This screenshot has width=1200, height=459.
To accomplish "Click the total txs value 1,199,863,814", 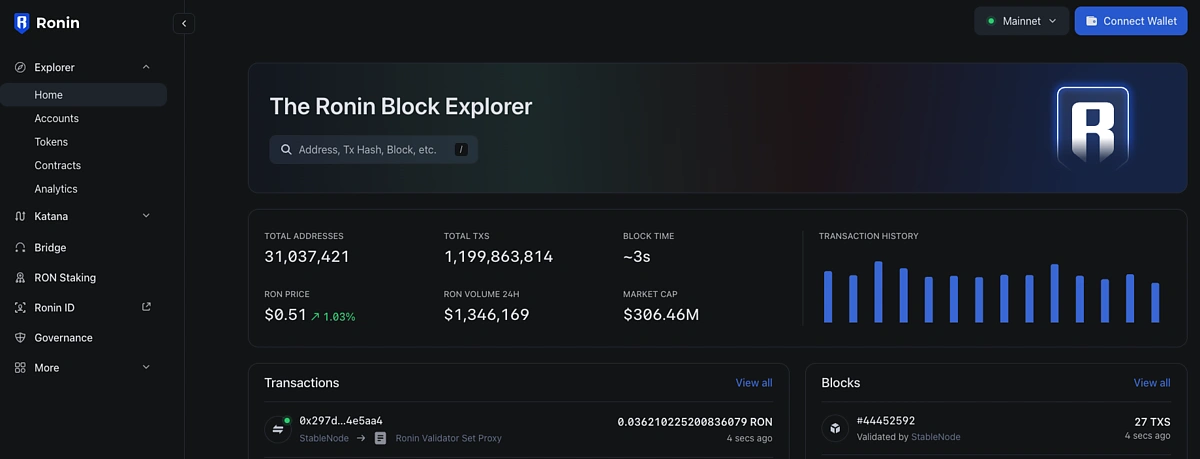I will click(498, 257).
